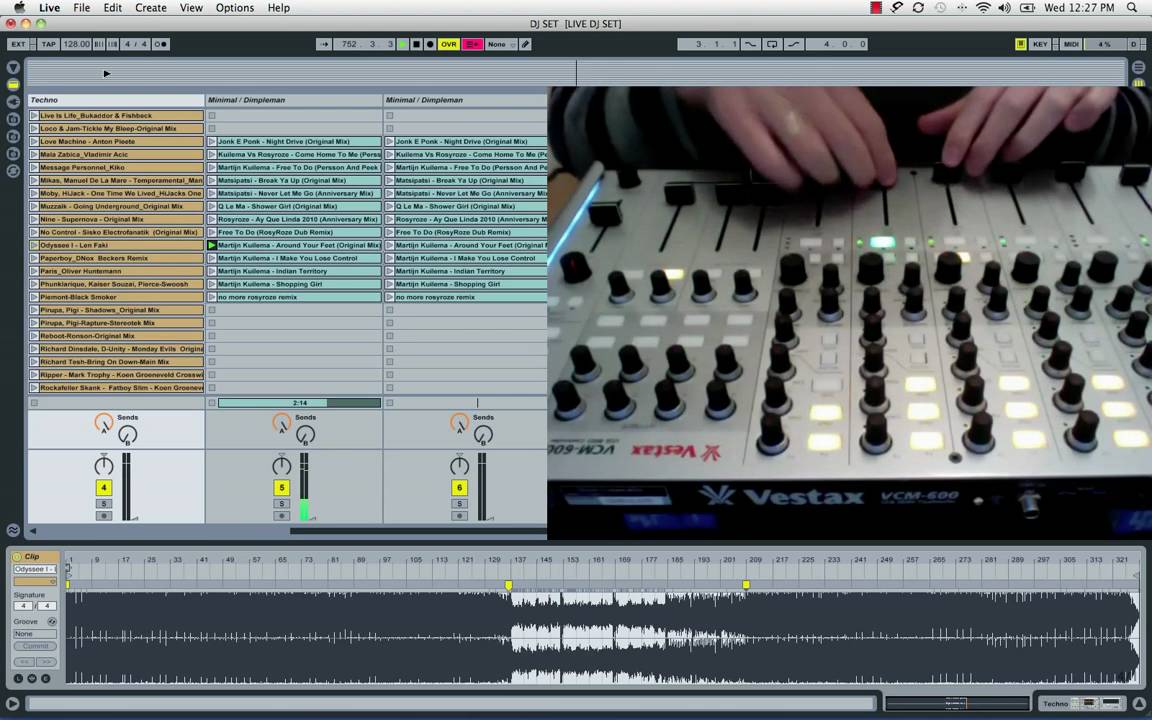The image size is (1152, 720).
Task: Launch clip Love Machine - Anton Pieete
Action: point(34,141)
